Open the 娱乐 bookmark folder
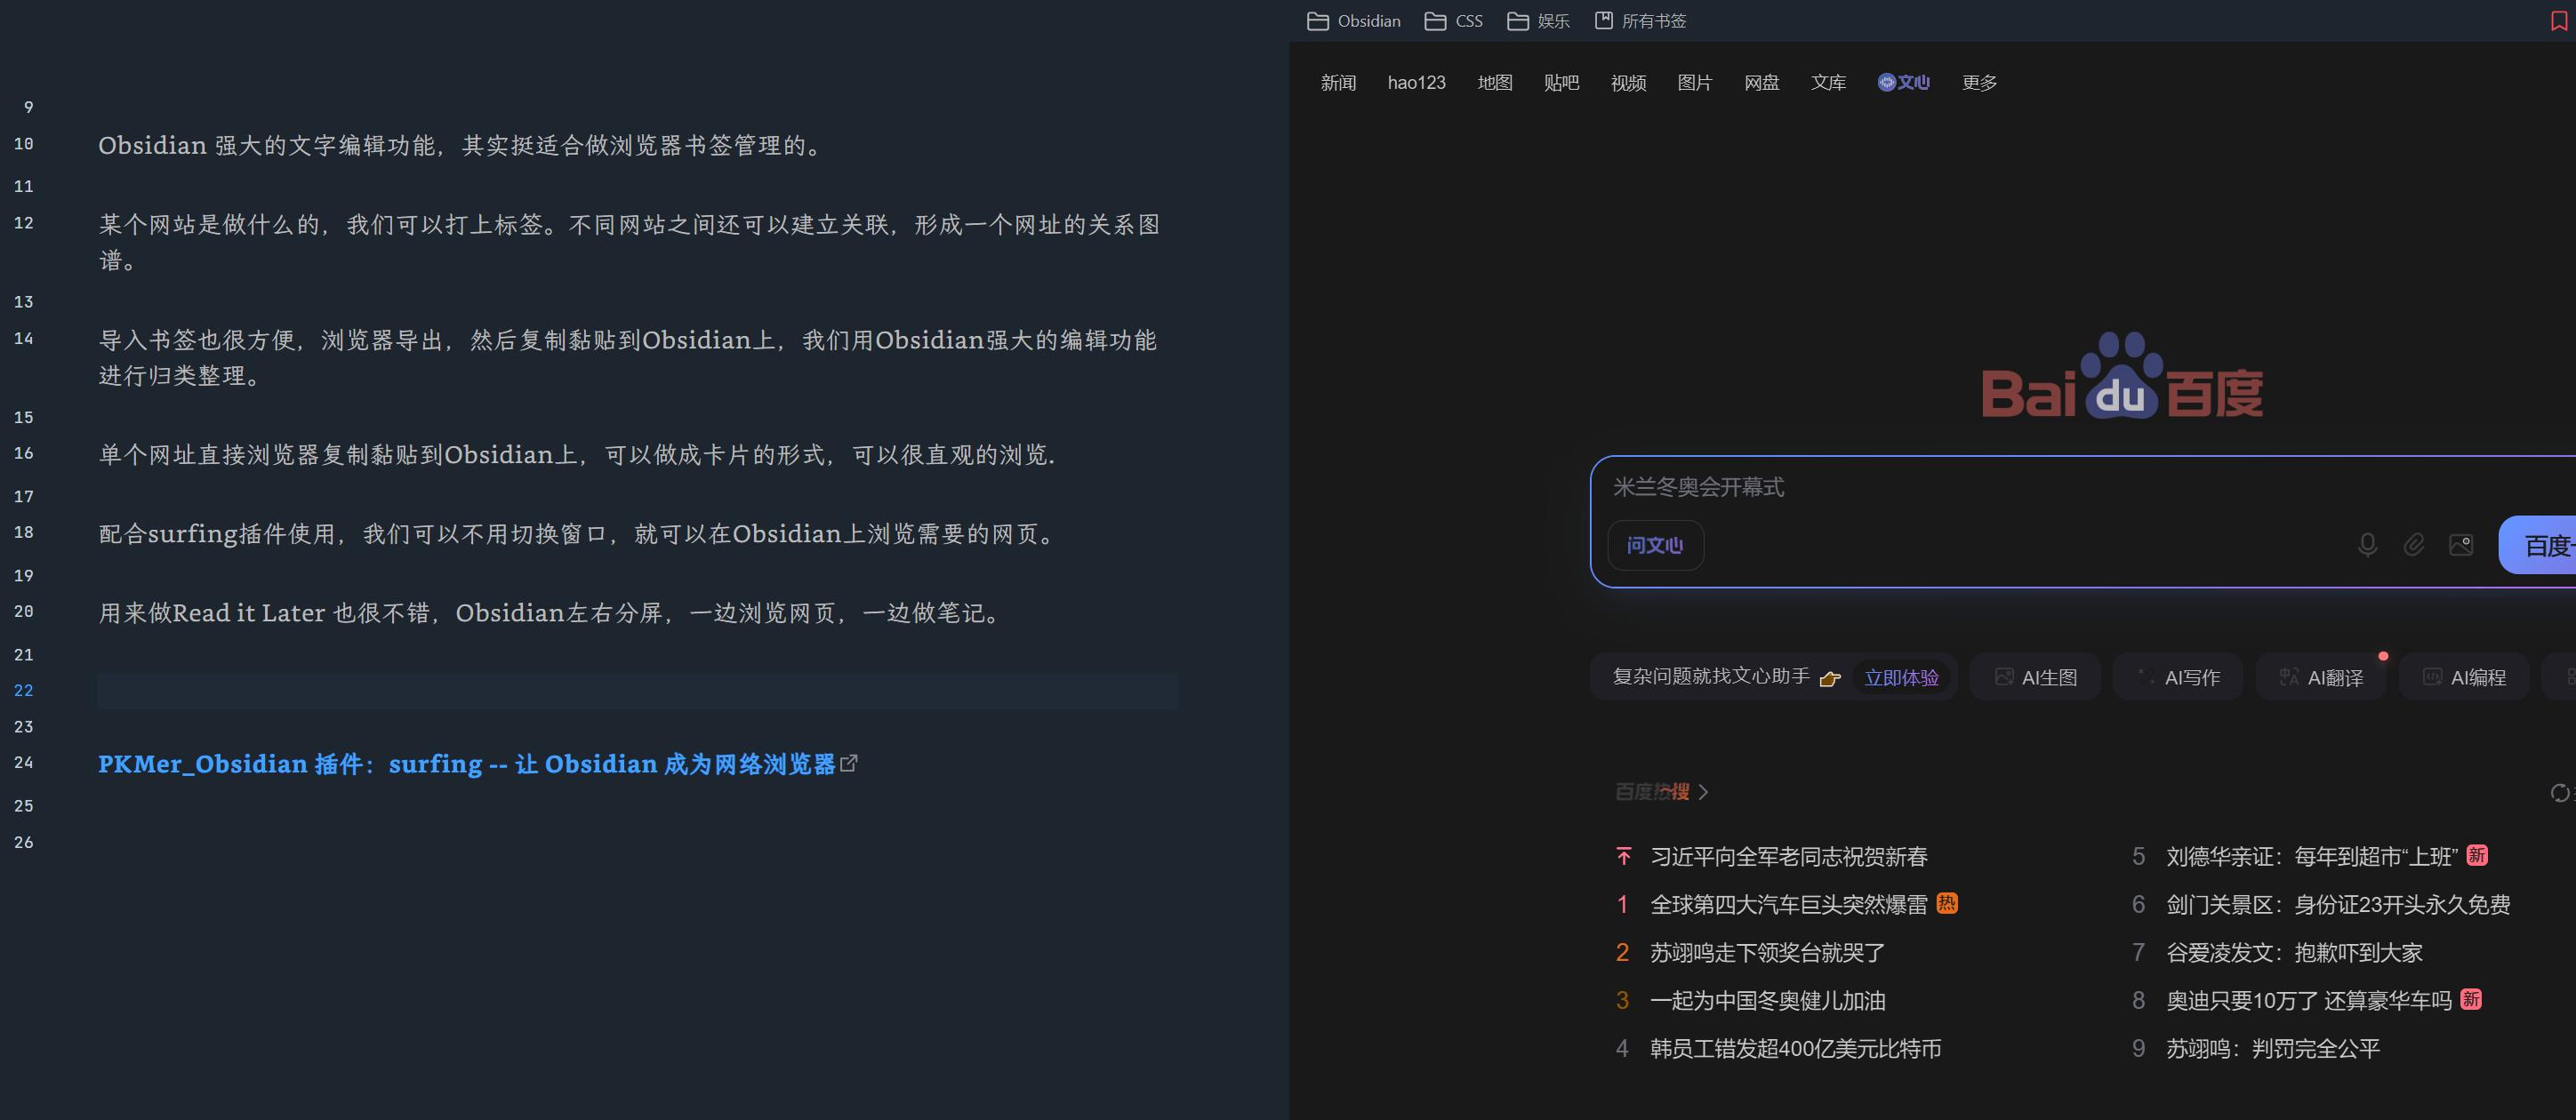Viewport: 2576px width, 1120px height. click(x=1538, y=21)
